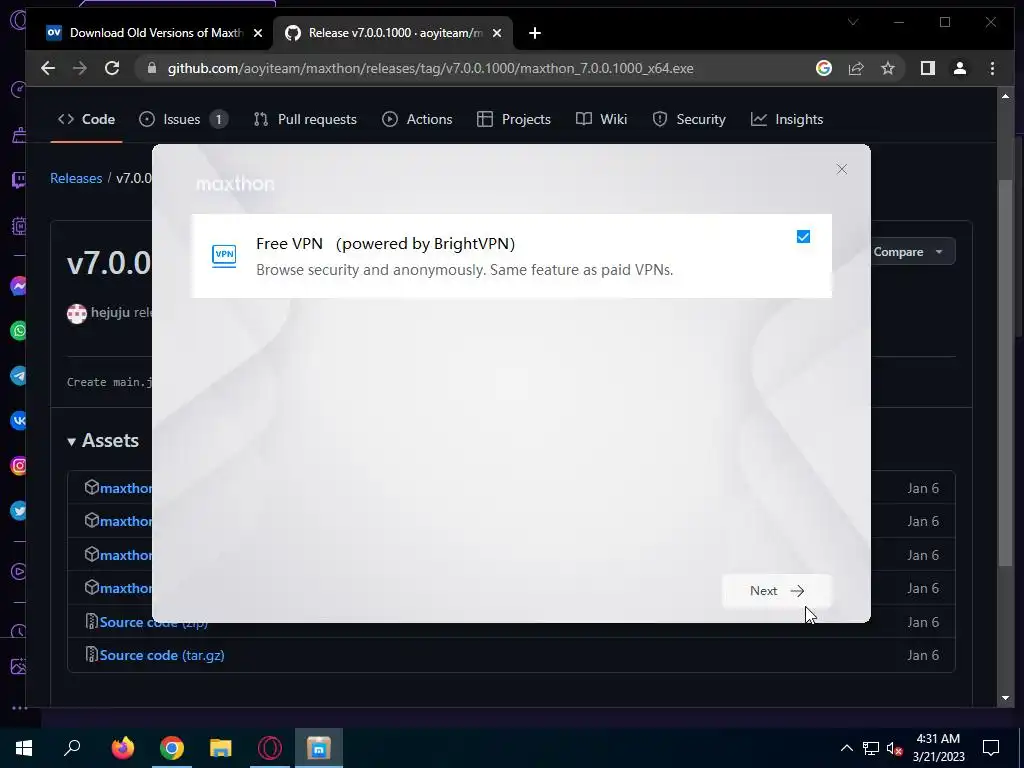Viewport: 1024px width, 768px height.
Task: Click Next in the Maxthon installer
Action: pos(776,590)
